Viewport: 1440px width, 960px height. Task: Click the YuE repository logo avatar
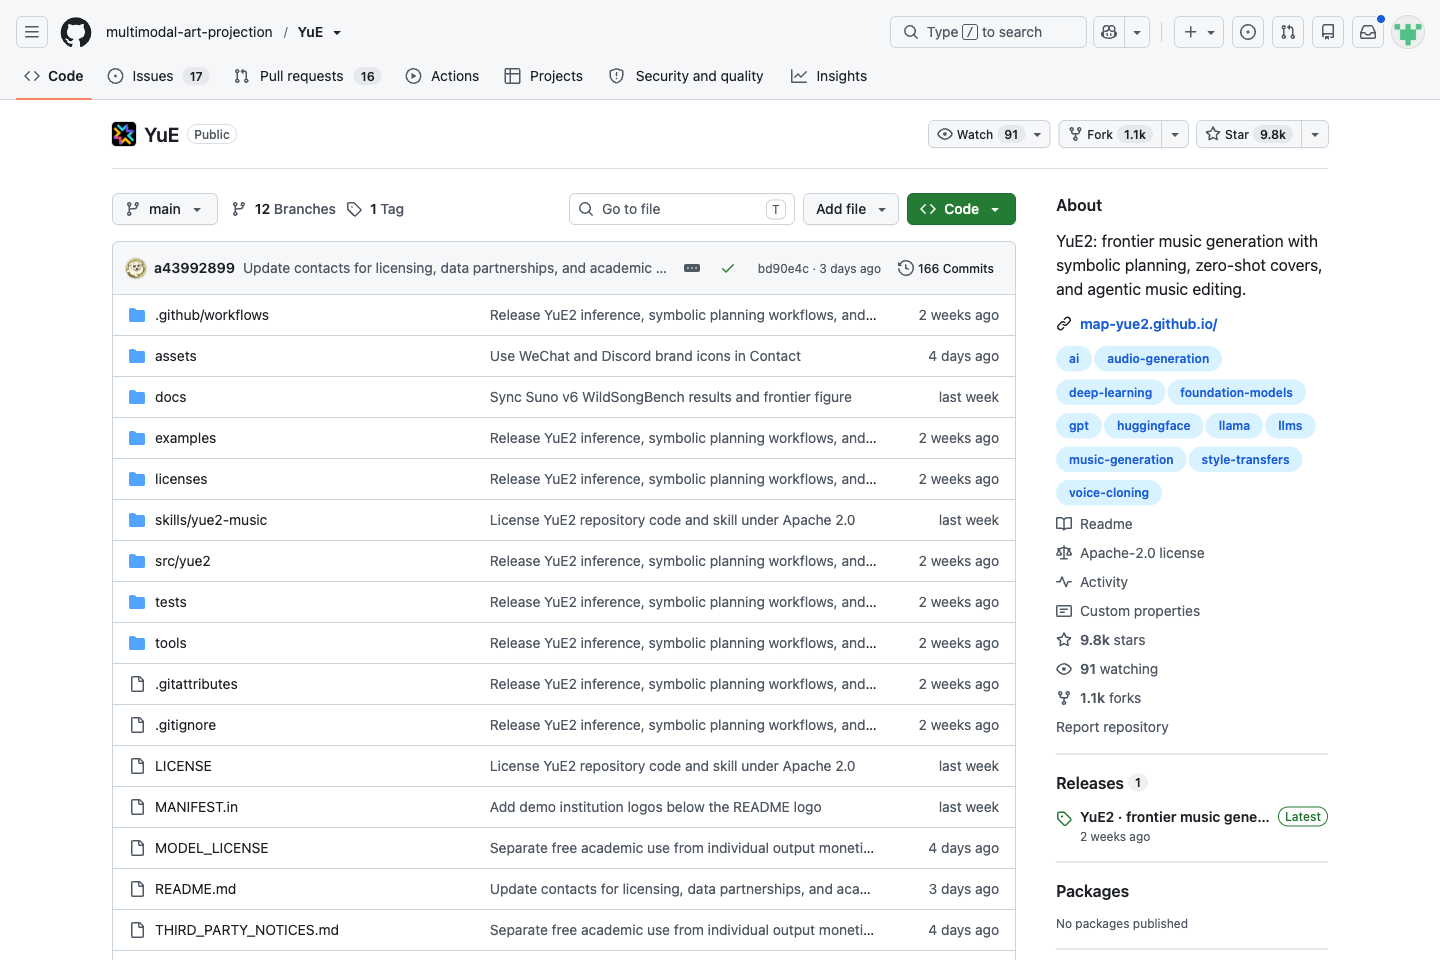tap(124, 134)
